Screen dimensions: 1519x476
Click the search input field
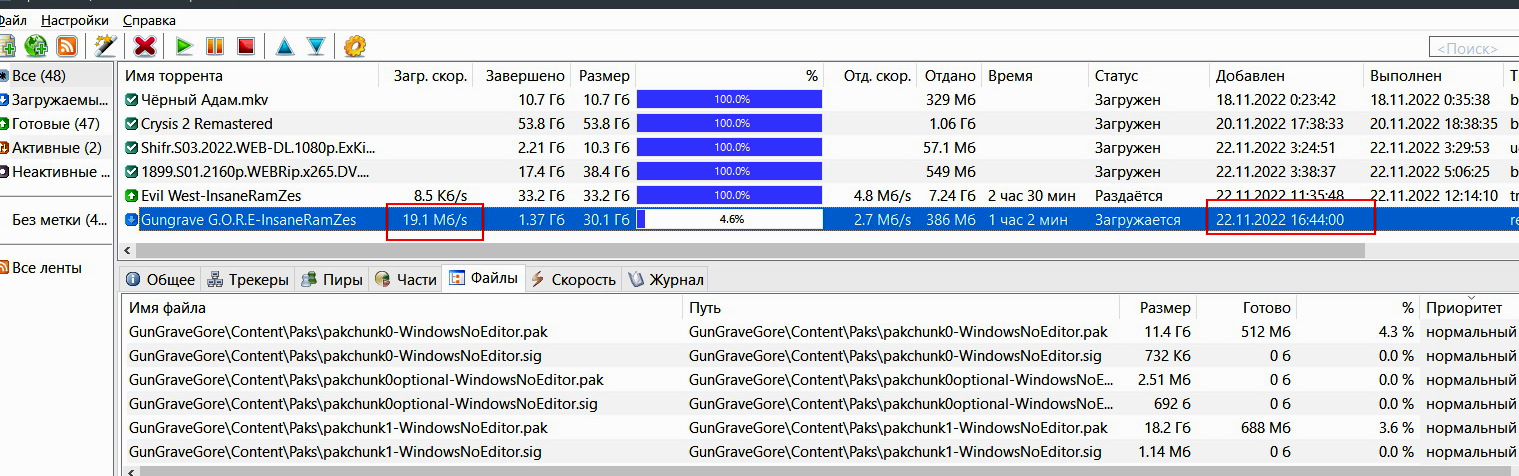[x=1472, y=48]
